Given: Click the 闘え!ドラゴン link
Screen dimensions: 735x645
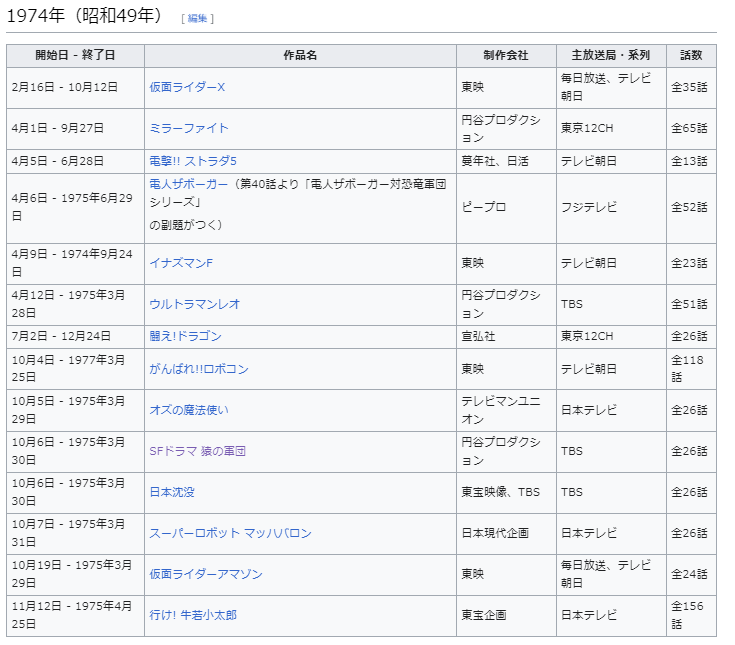Looking at the screenshot, I should pos(185,336).
